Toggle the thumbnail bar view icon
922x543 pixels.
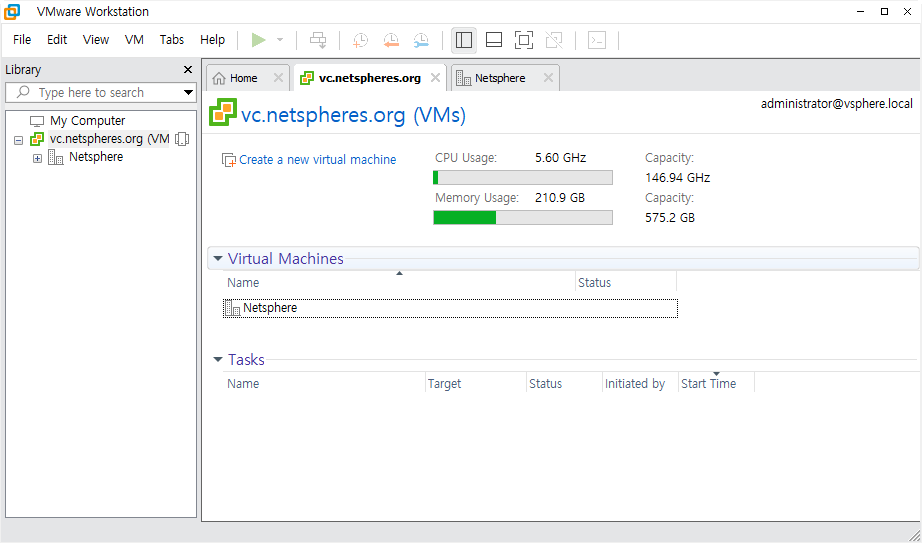(x=494, y=40)
